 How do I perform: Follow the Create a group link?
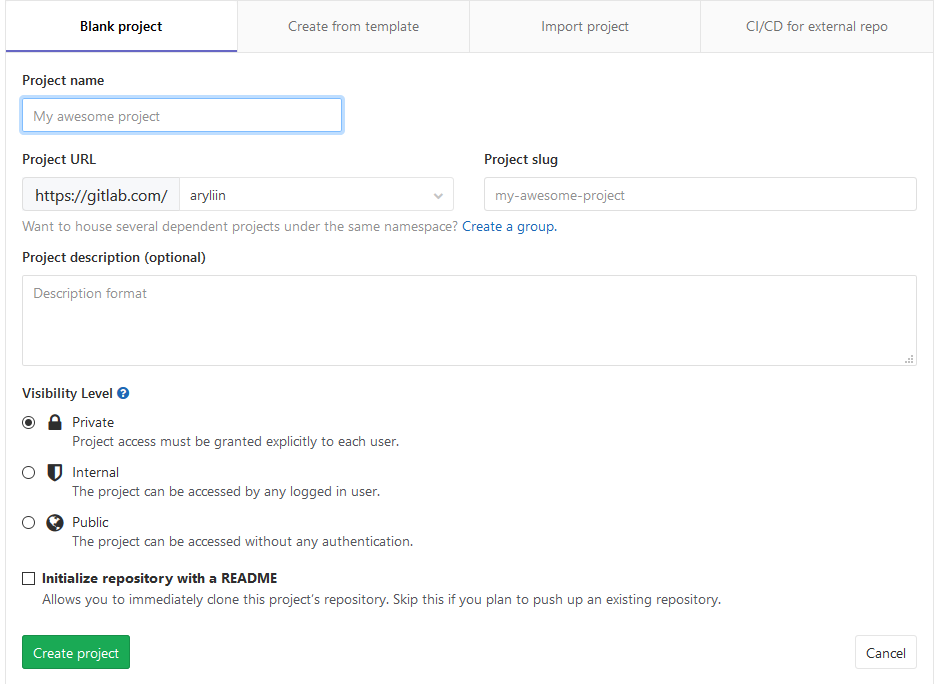[x=509, y=226]
